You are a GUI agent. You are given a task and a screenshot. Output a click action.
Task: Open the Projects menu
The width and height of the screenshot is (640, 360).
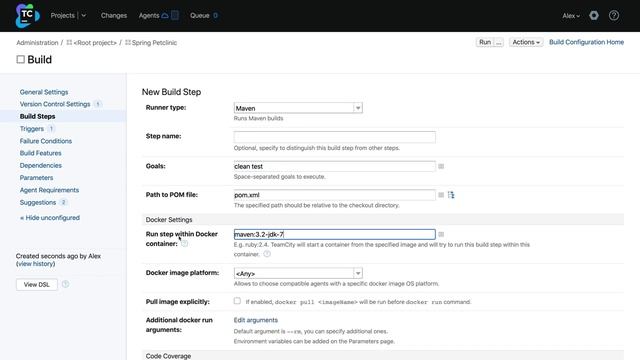[x=62, y=16]
